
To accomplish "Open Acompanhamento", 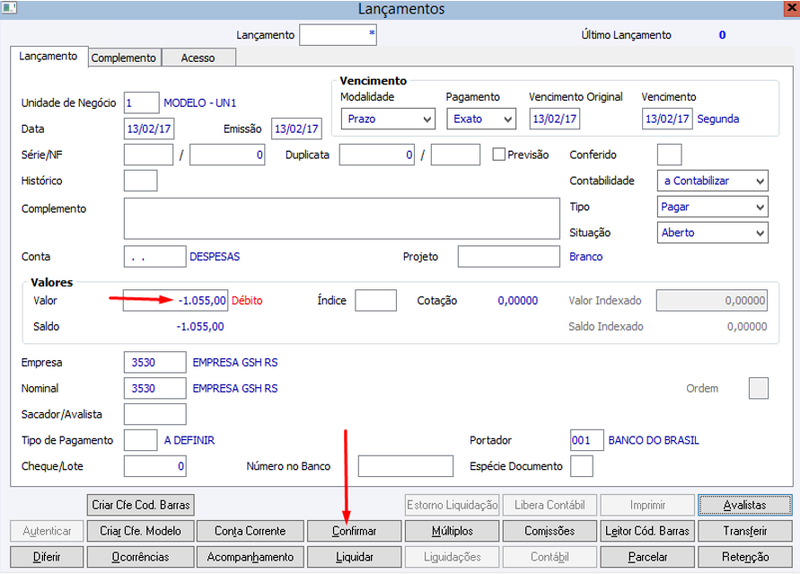I will click(250, 557).
